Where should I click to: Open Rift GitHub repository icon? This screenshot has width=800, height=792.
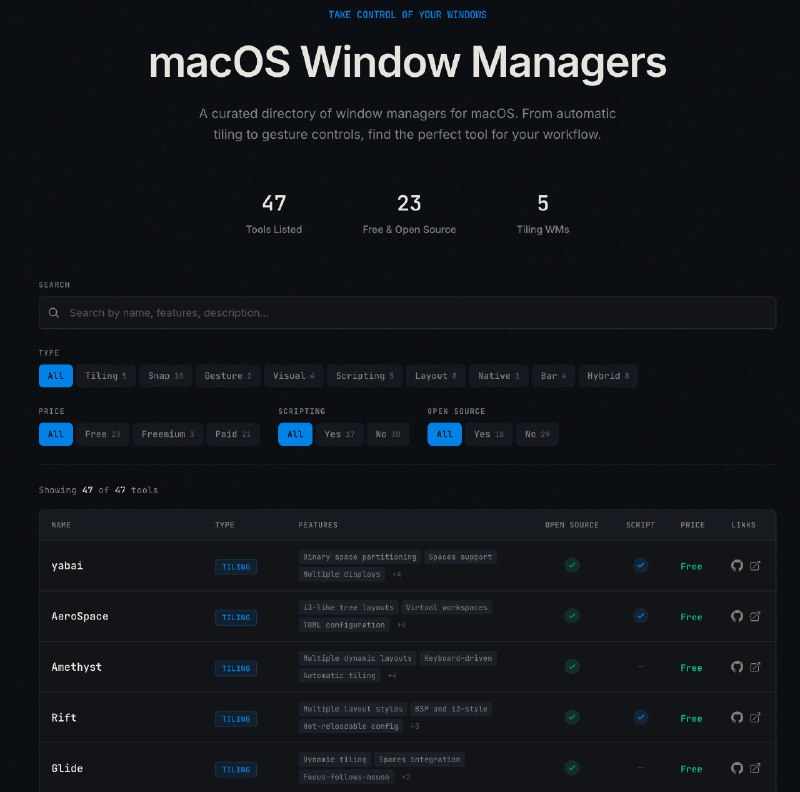(736, 717)
